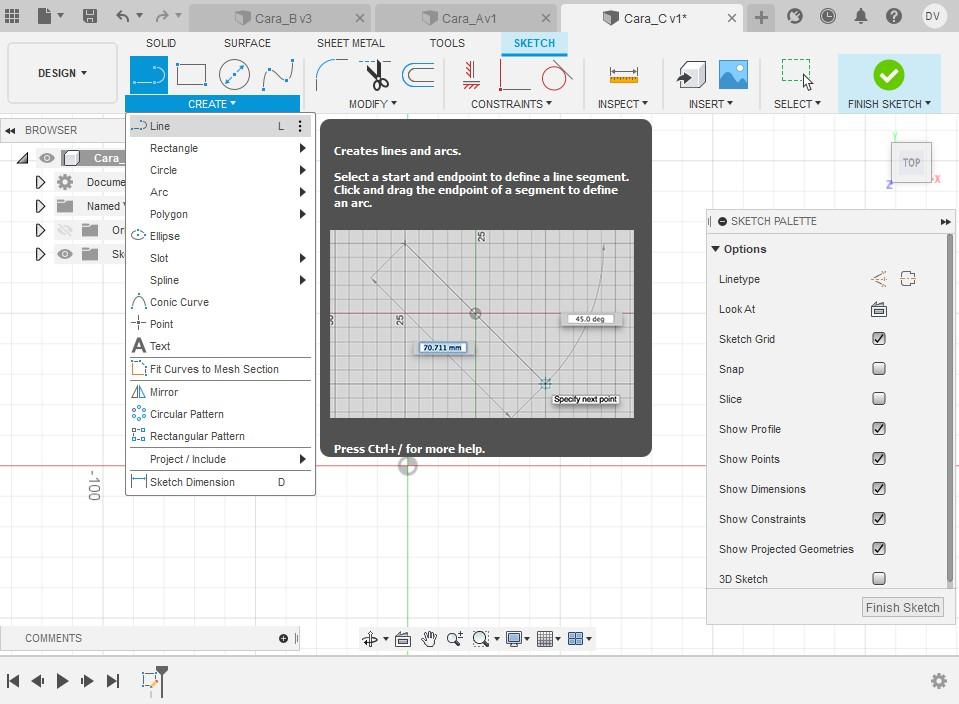Select the Center Diameter Circle tool icon
This screenshot has height=704, width=959.
coord(234,75)
